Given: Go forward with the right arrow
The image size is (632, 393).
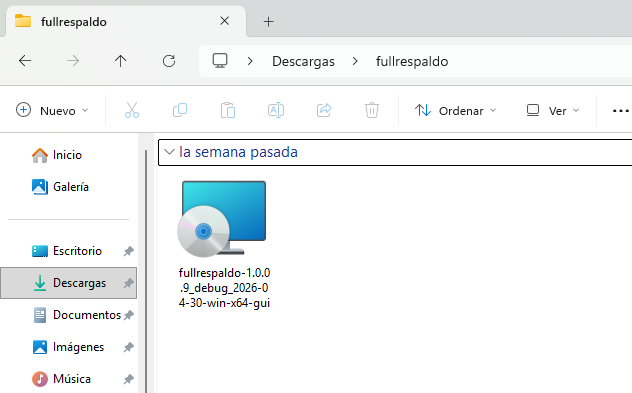Looking at the screenshot, I should click(73, 61).
